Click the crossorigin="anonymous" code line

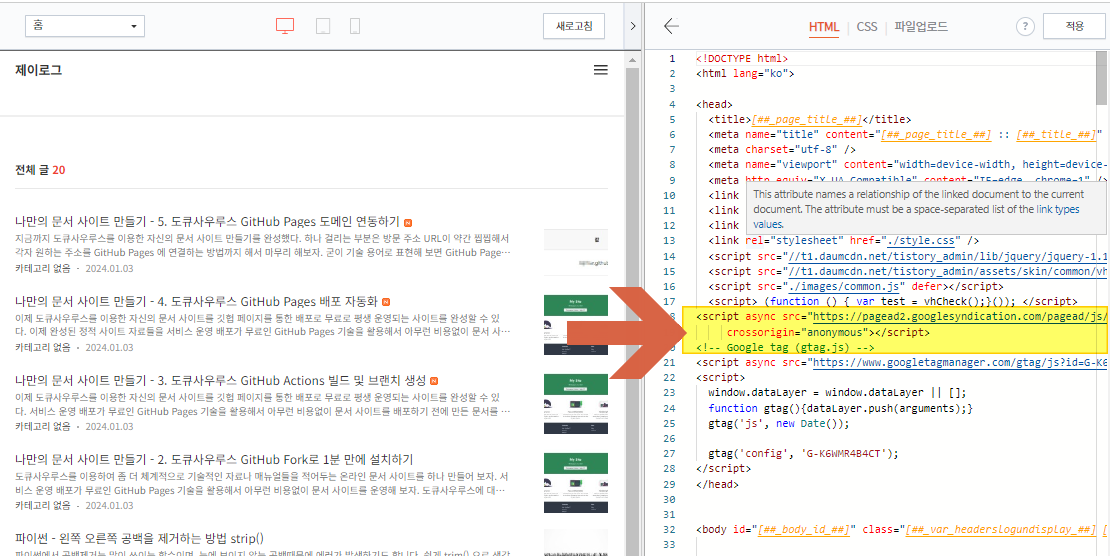[828, 332]
